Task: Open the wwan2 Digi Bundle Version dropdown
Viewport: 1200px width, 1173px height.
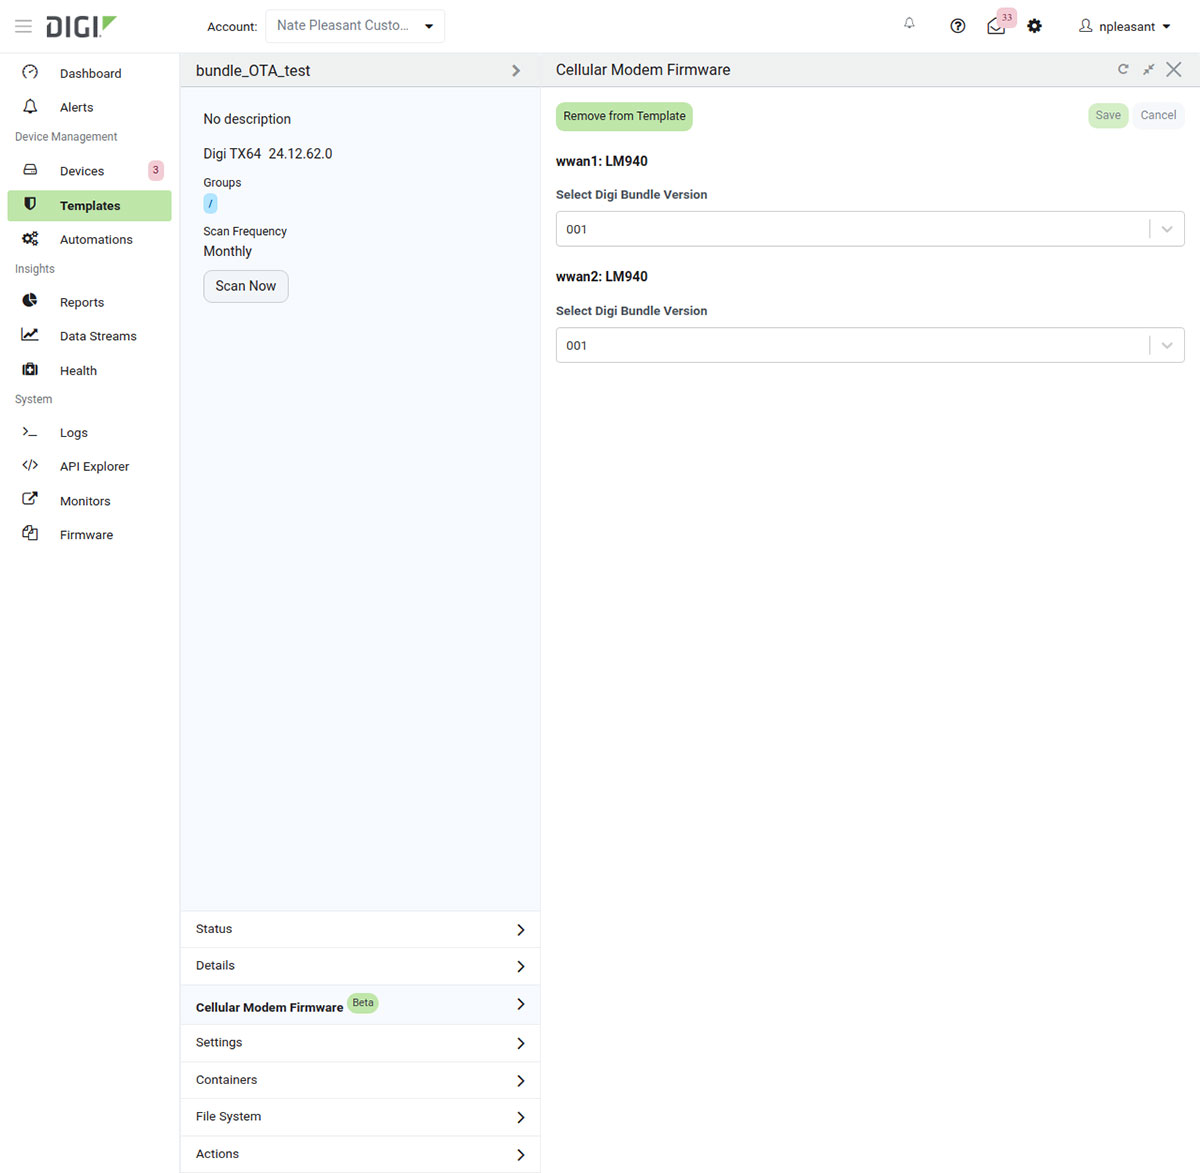Action: click(x=869, y=345)
